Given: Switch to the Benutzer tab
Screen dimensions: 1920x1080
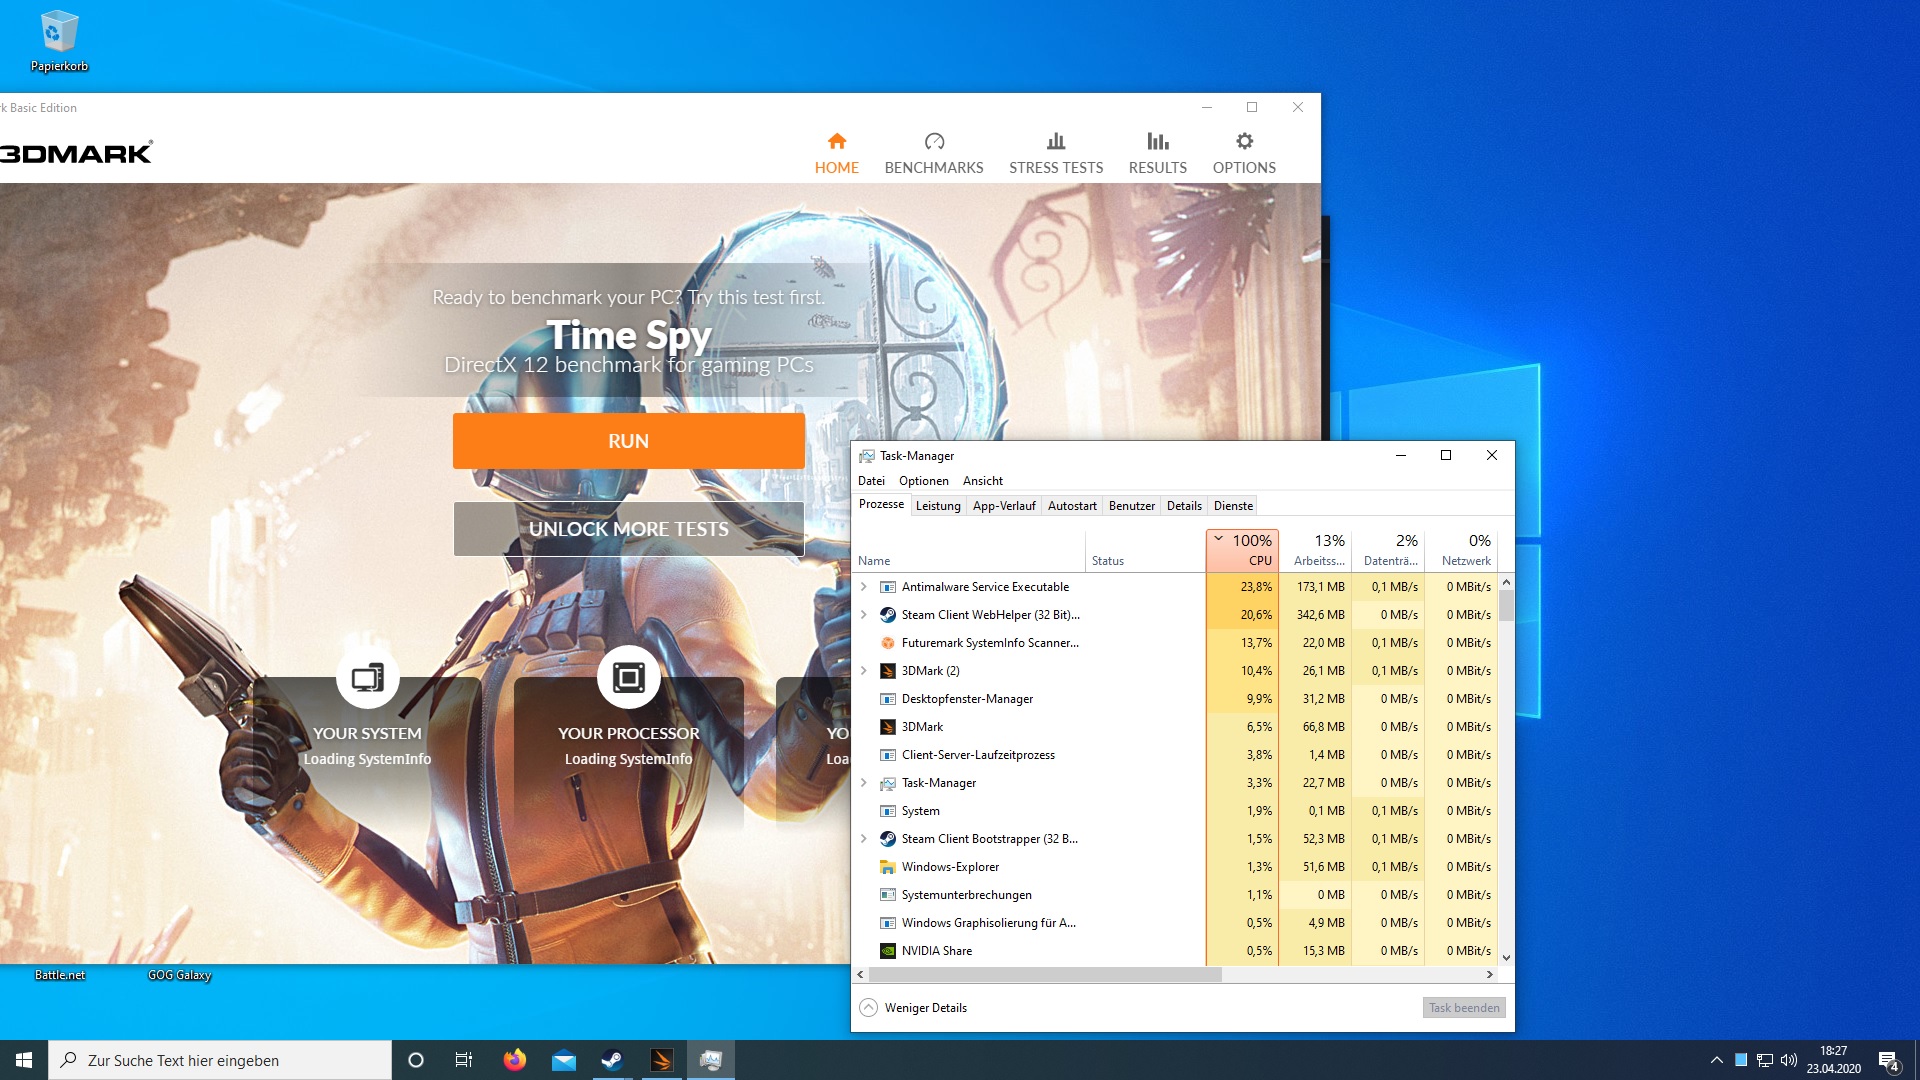Looking at the screenshot, I should tap(1132, 506).
